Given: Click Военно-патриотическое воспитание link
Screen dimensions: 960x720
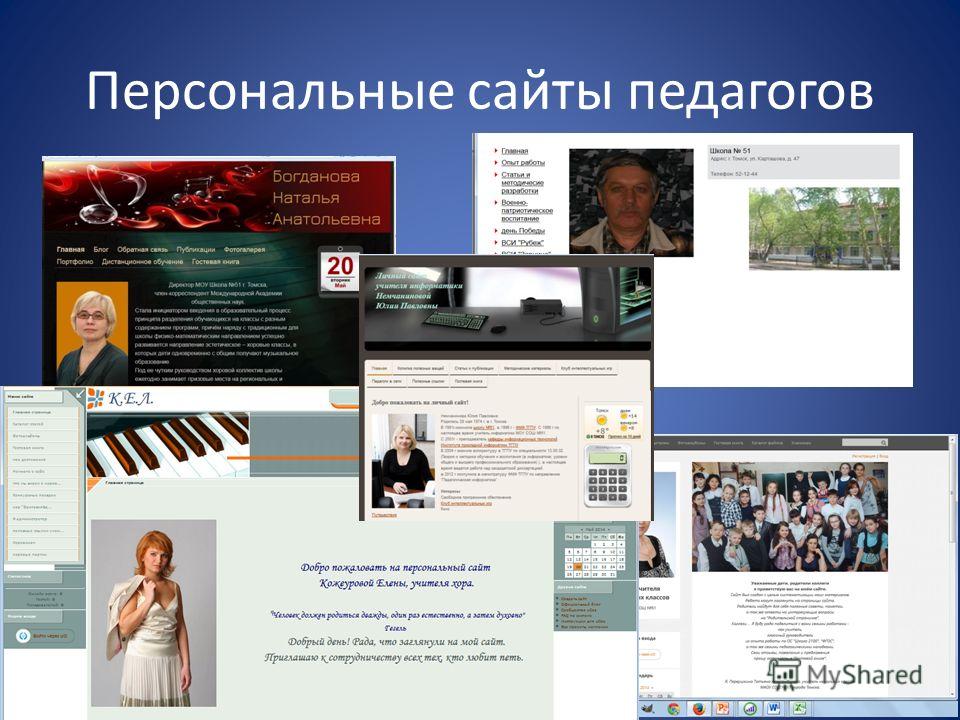Looking at the screenshot, I should (x=527, y=211).
